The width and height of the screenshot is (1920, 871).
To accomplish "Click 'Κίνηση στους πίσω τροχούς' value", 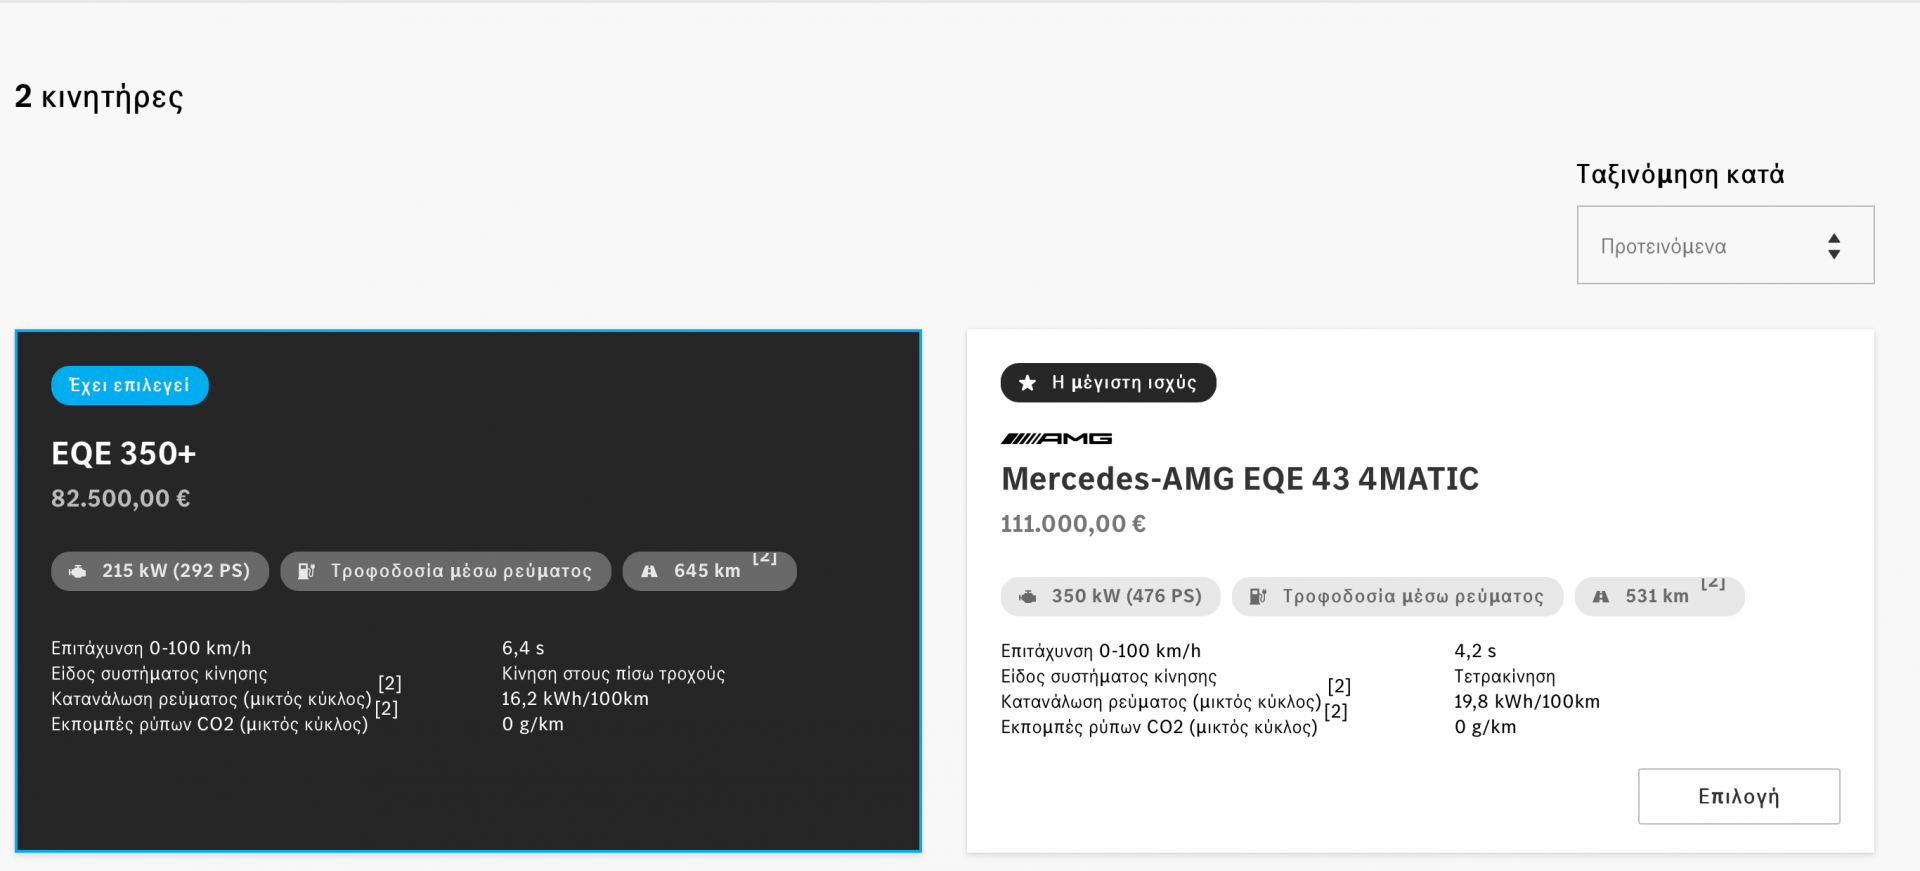I will pyautogui.click(x=613, y=674).
